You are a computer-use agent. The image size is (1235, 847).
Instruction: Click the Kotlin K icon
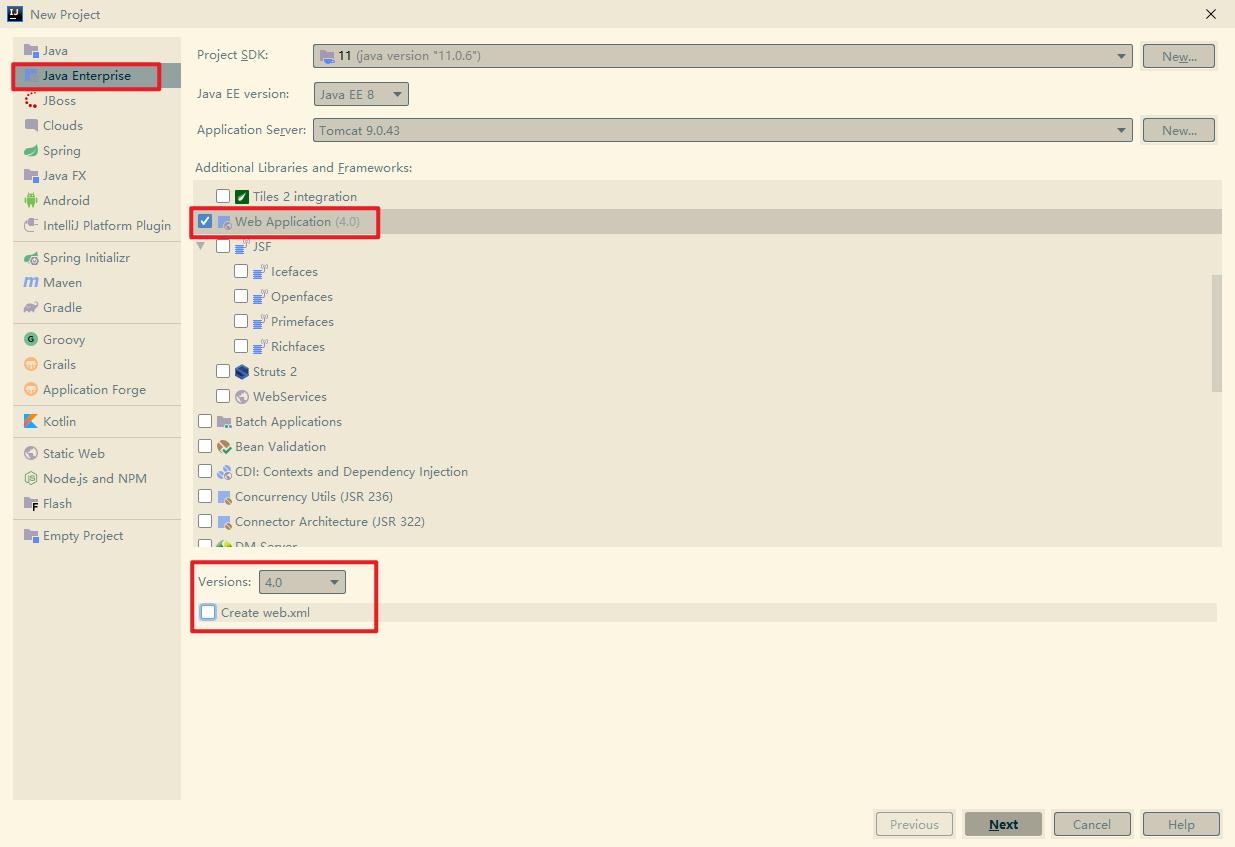[x=31, y=421]
